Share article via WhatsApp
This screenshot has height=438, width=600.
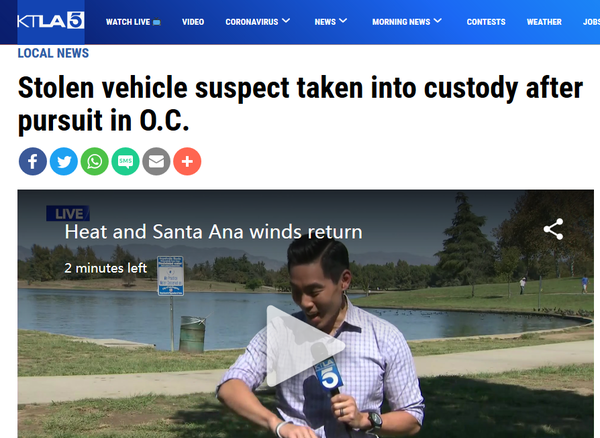point(95,161)
